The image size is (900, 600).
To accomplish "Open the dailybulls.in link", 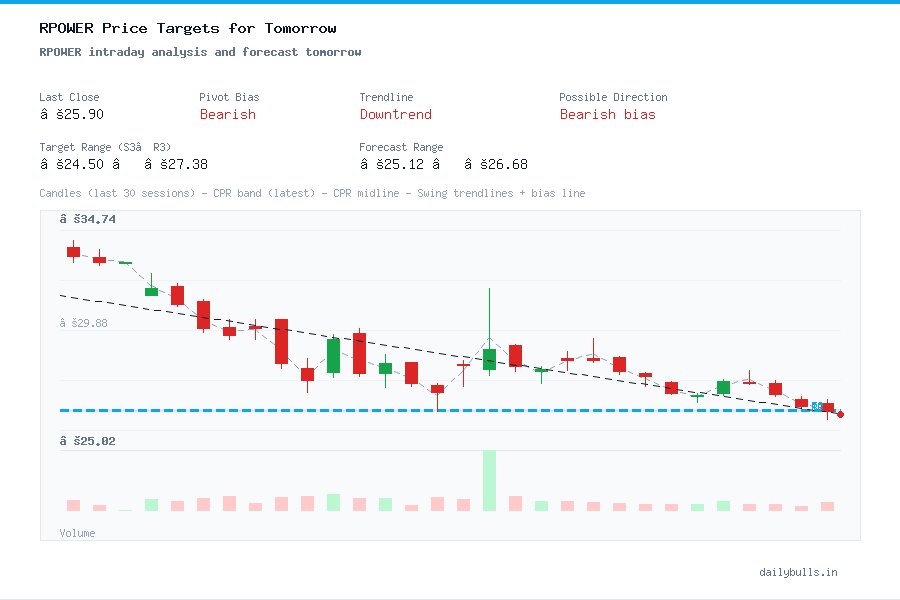I will (799, 572).
